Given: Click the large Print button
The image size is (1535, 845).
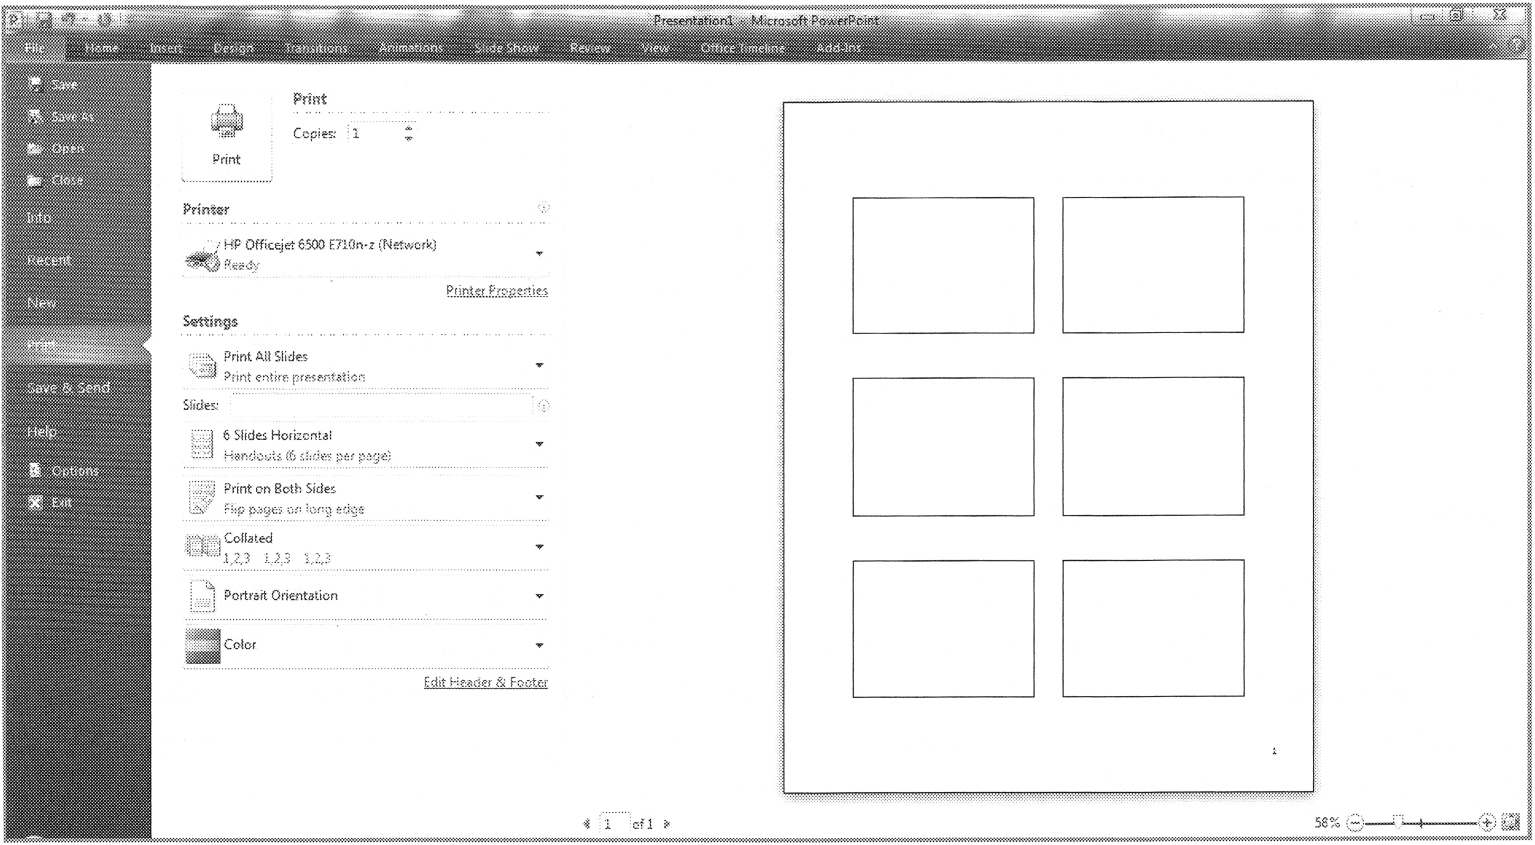Looking at the screenshot, I should 227,135.
